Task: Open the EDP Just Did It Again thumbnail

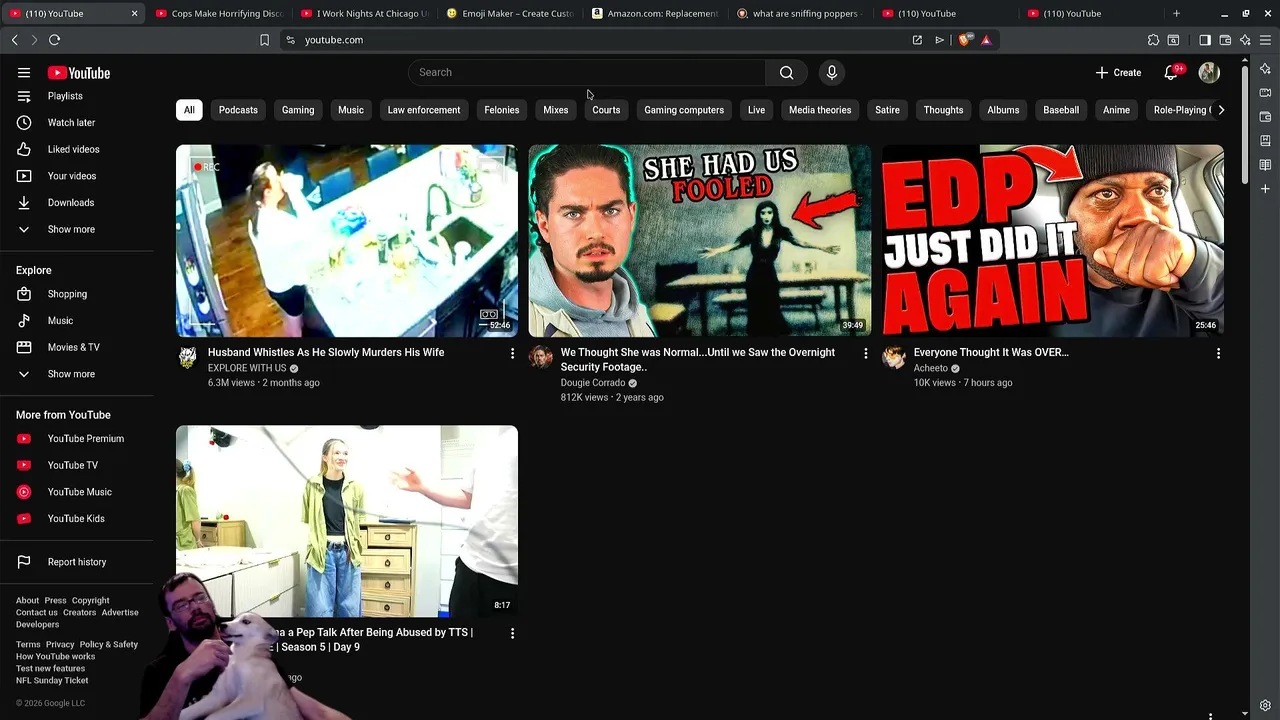Action: click(x=1052, y=241)
